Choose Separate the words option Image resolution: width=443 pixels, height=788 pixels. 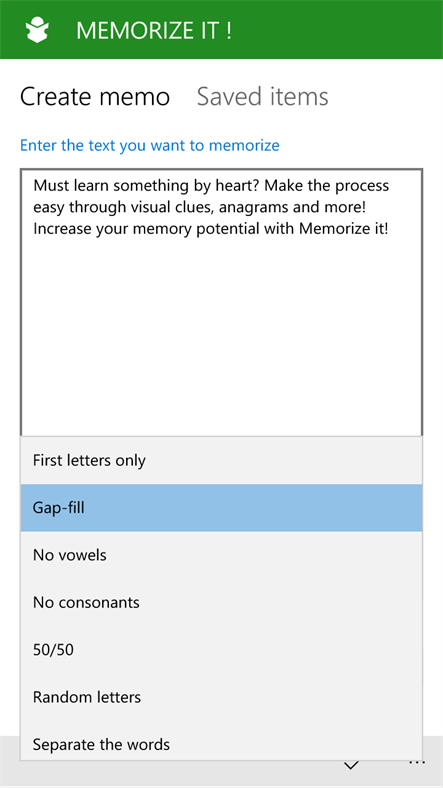coord(221,742)
